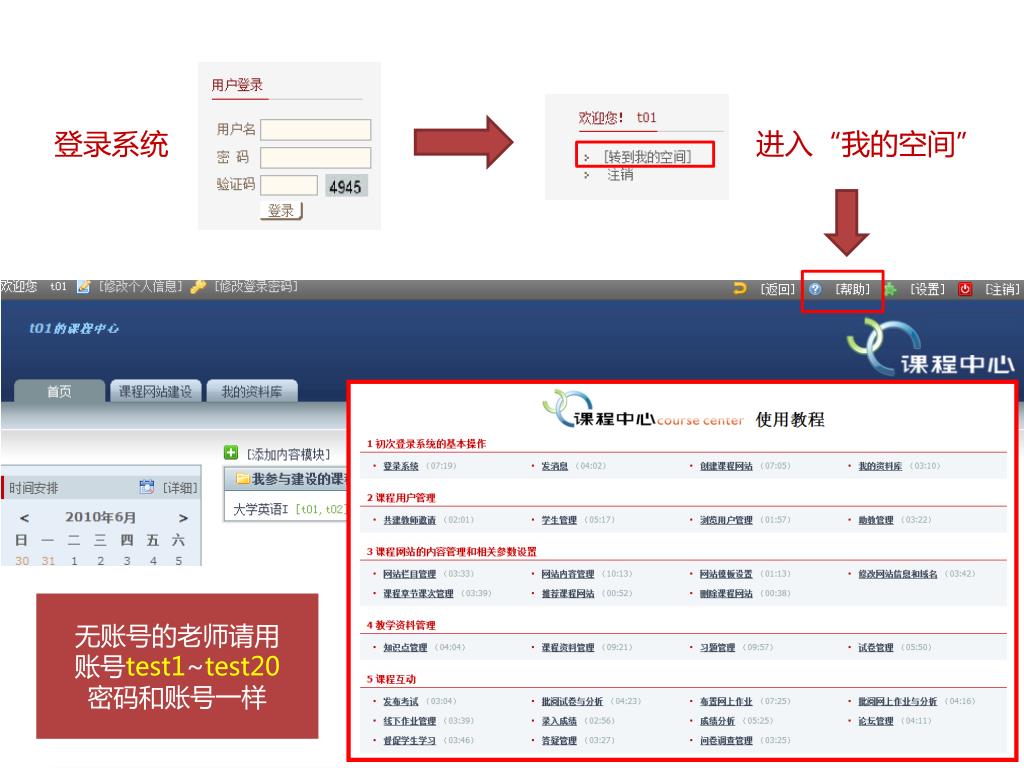Click [注销] in the top bar

pyautogui.click(x=1002, y=289)
